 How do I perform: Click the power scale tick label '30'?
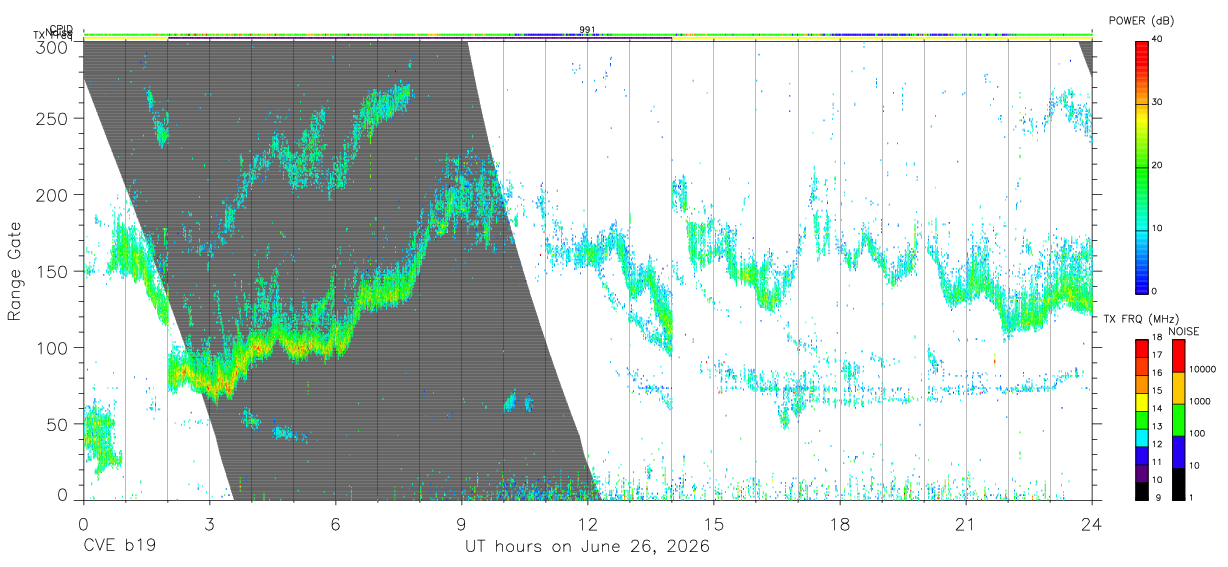click(x=1158, y=103)
